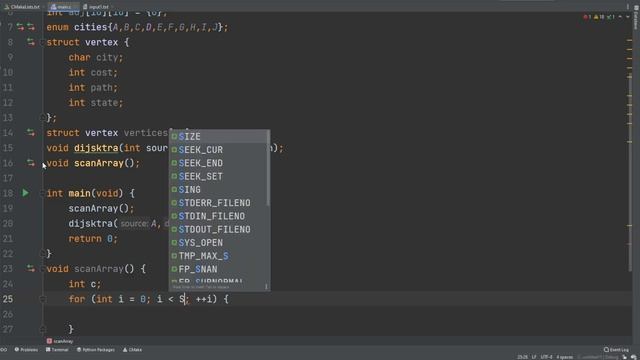Click the fold end marker on line 27

click(x=42, y=329)
